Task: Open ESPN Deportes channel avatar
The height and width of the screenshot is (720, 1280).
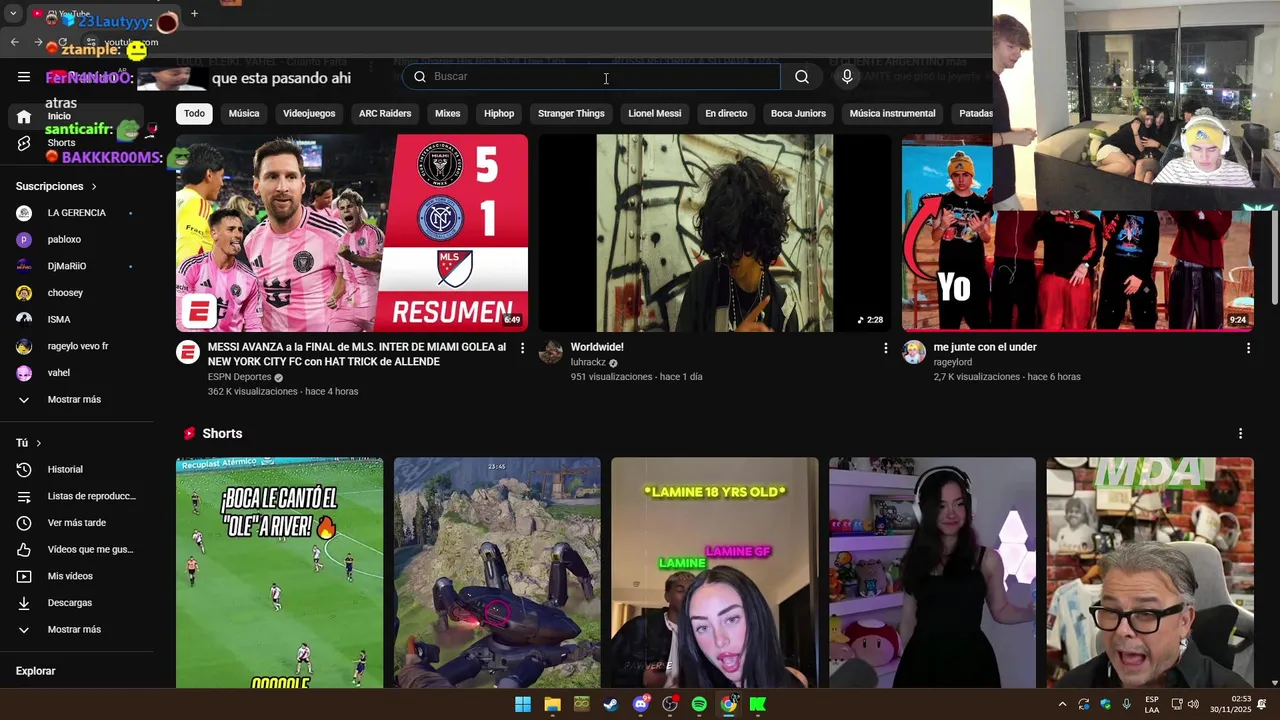Action: click(x=188, y=352)
